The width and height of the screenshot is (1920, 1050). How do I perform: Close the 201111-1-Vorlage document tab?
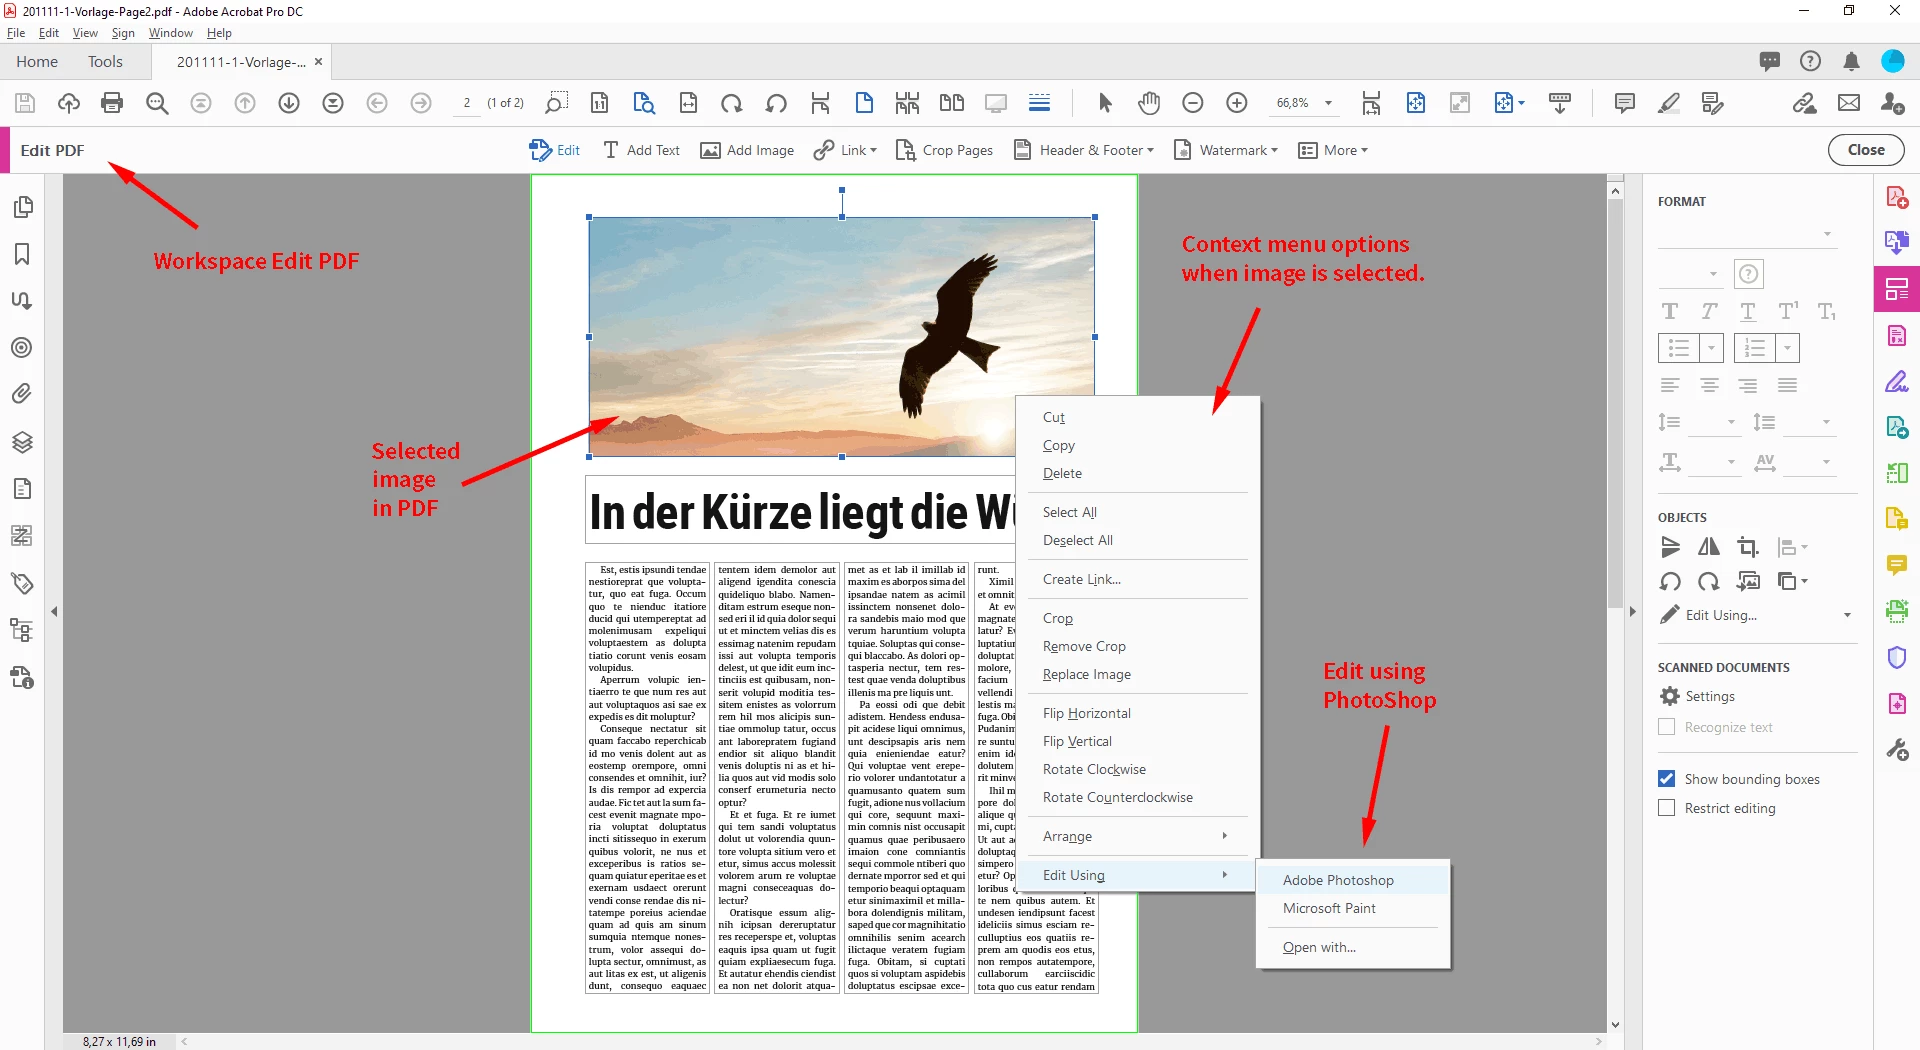[318, 62]
